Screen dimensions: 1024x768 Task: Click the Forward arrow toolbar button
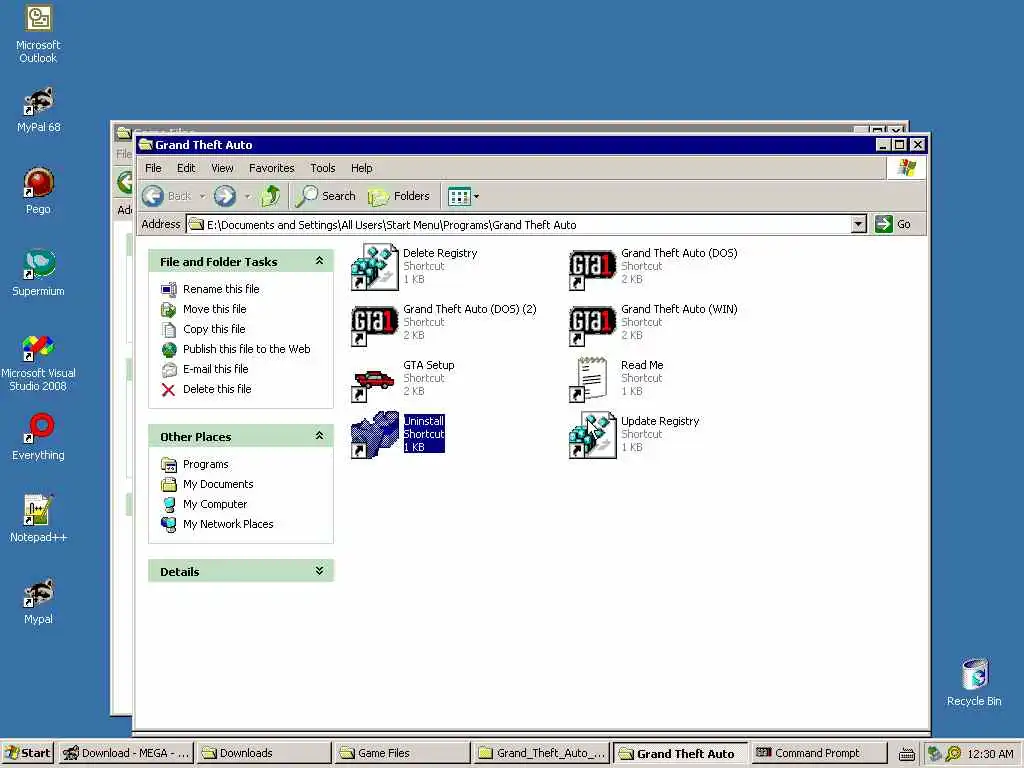[x=225, y=196]
